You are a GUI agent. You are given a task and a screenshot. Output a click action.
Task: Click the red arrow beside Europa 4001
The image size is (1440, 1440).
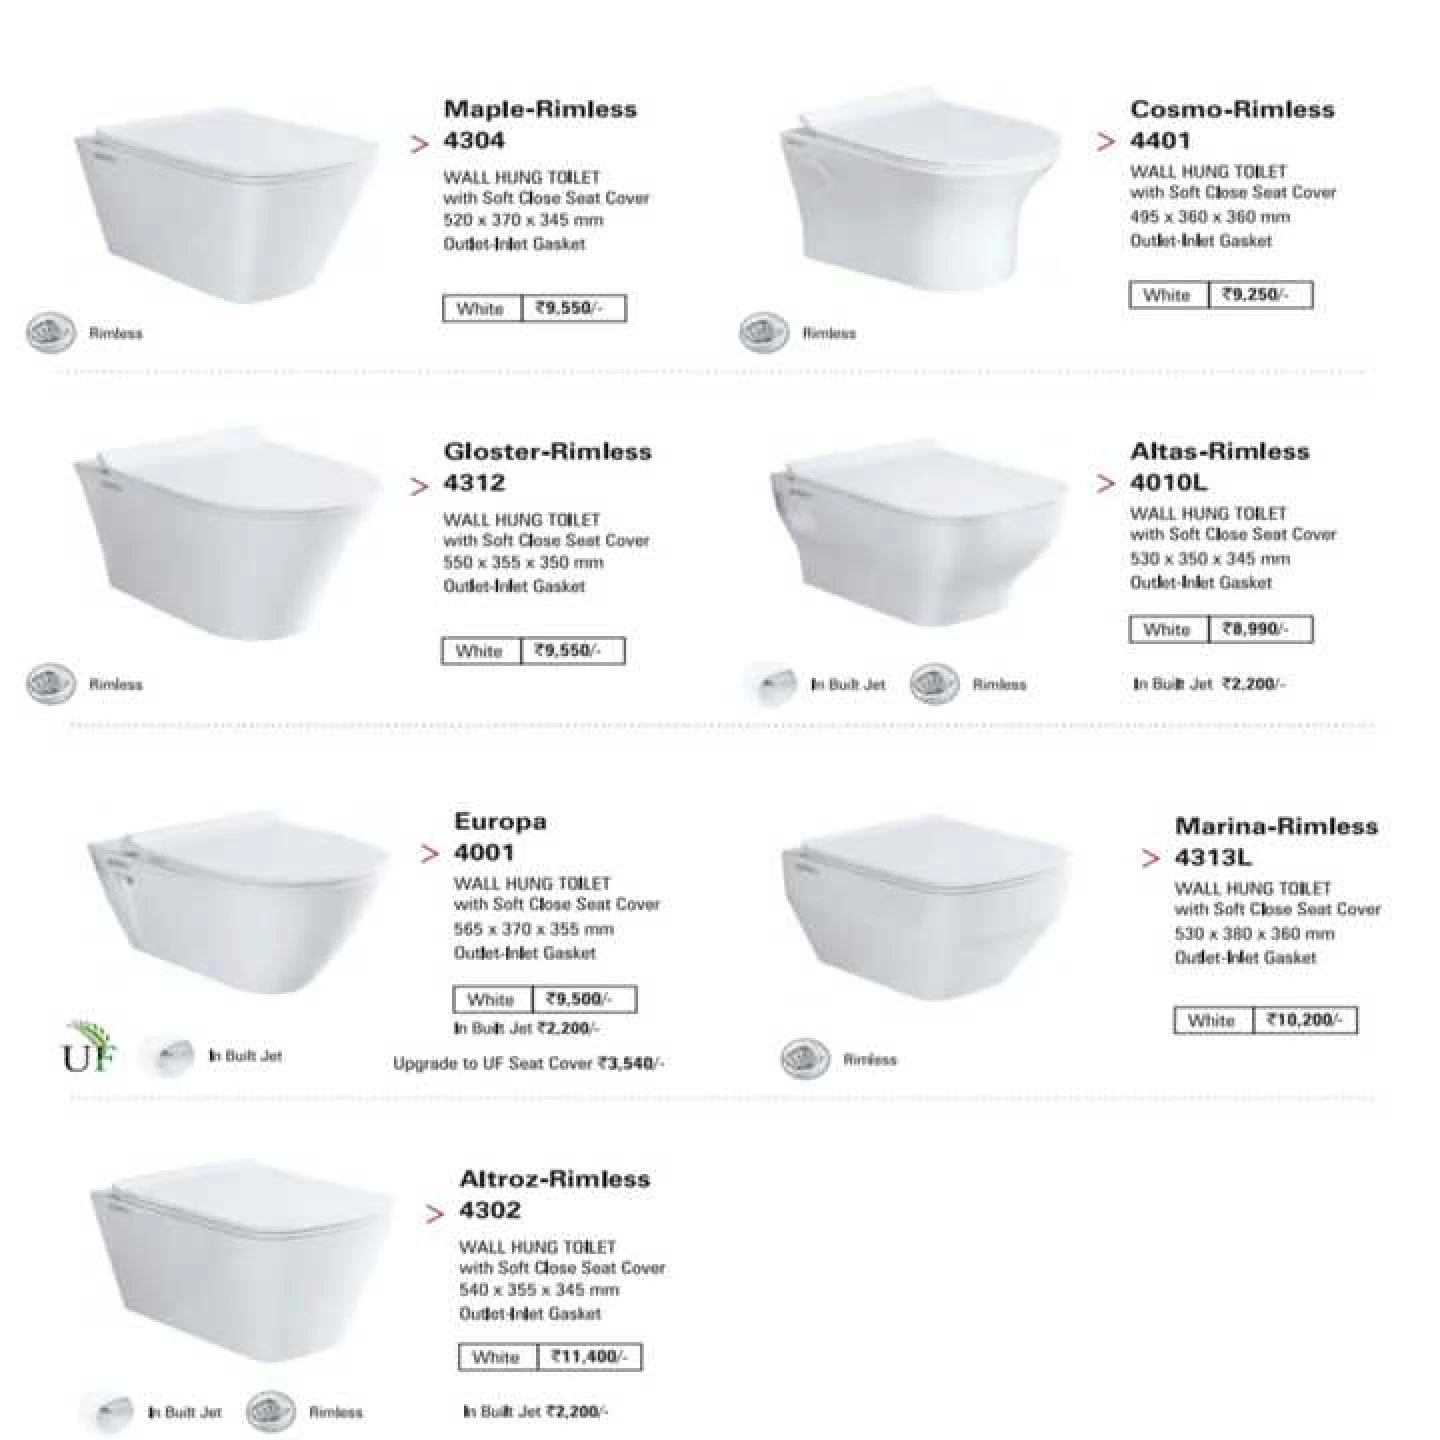tap(430, 853)
